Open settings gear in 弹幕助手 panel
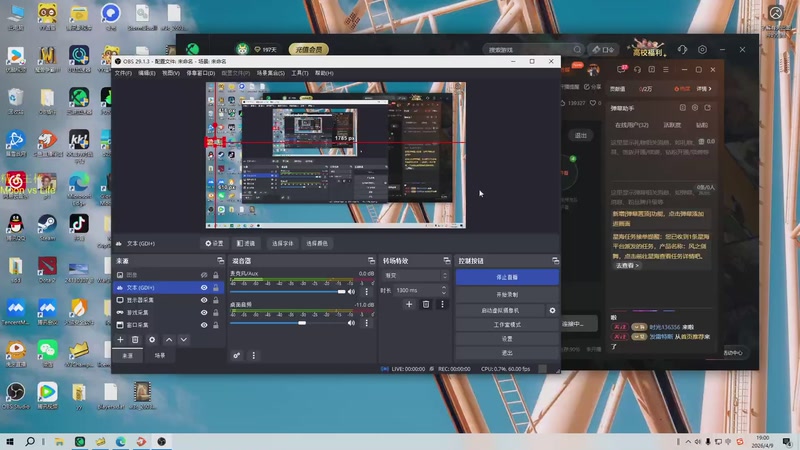 pyautogui.click(x=695, y=108)
